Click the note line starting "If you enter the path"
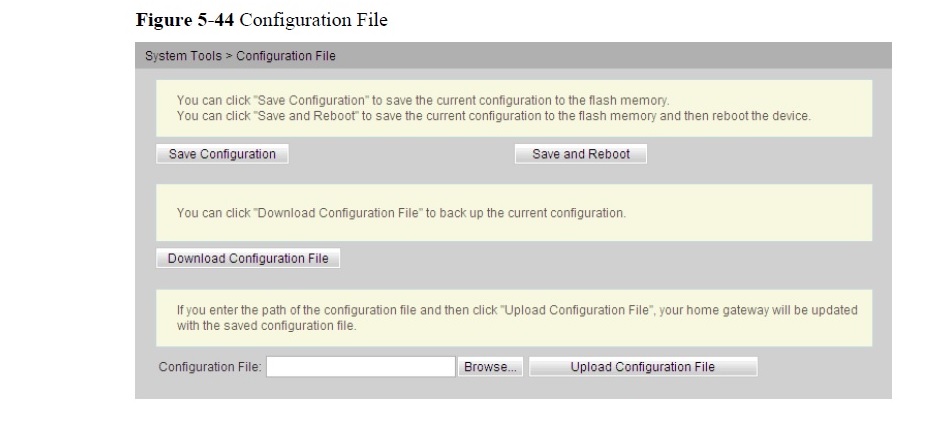The image size is (952, 429). 517,310
